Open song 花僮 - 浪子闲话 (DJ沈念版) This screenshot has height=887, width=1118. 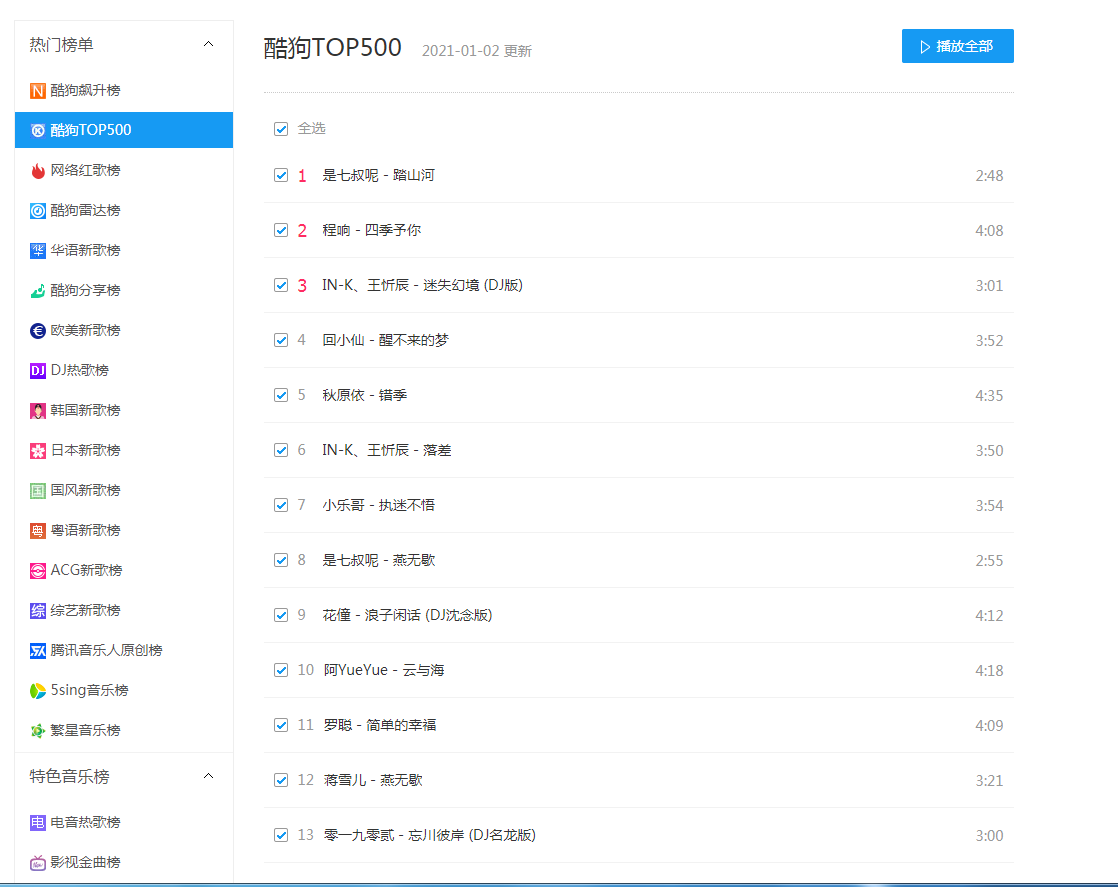(407, 615)
